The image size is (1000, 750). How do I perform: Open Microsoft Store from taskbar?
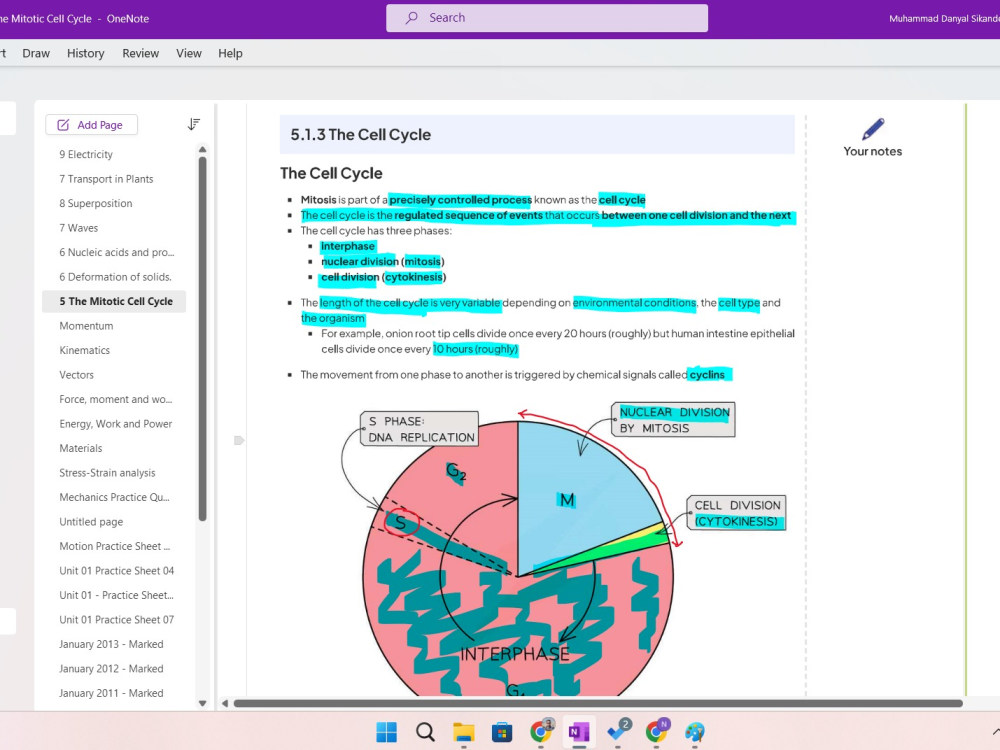click(x=502, y=732)
